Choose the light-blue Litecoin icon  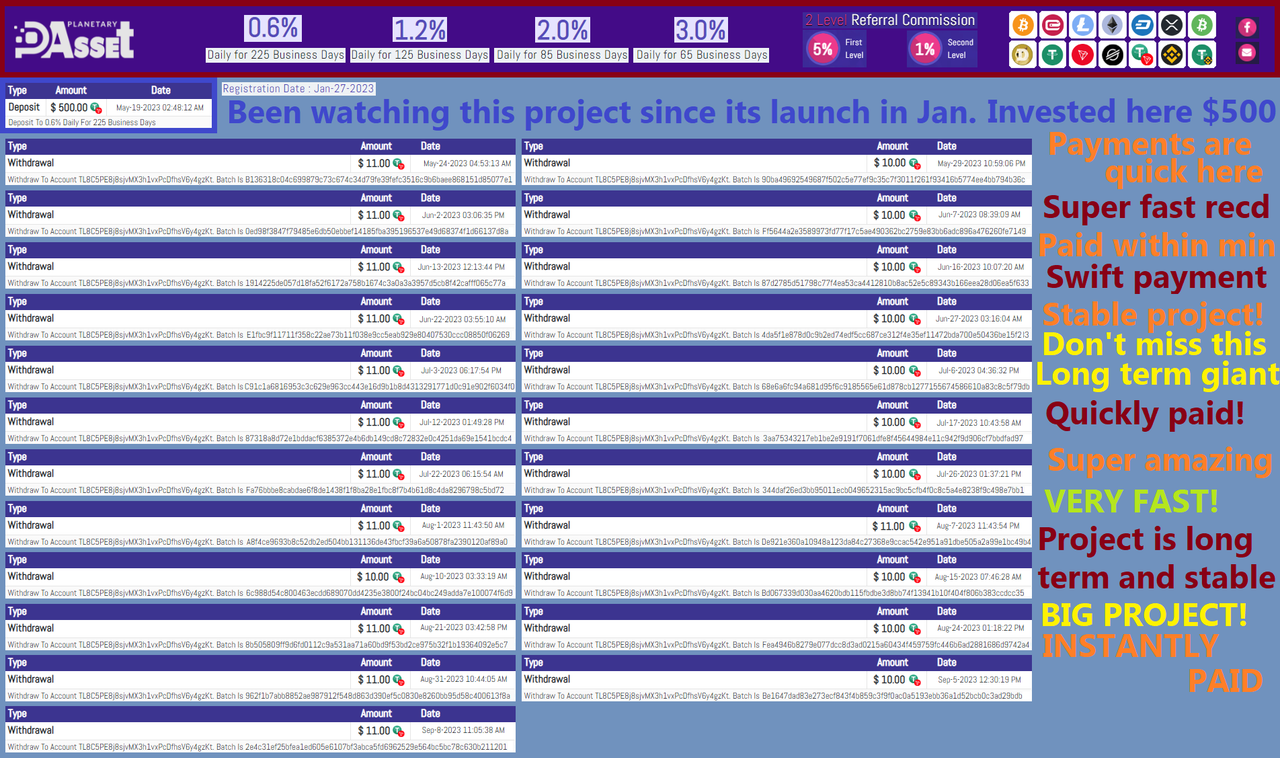(1082, 25)
